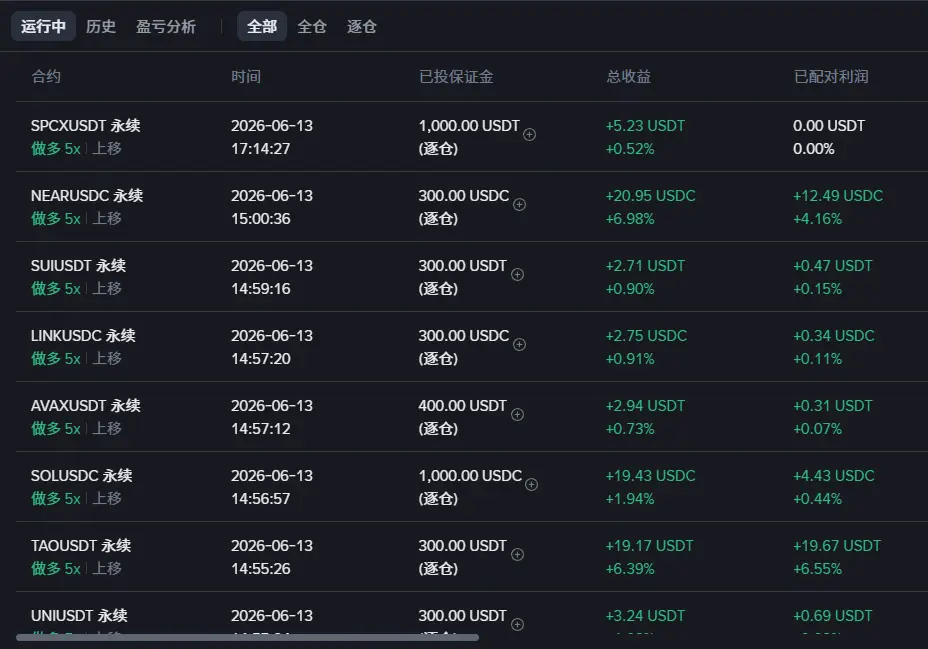928x649 pixels.
Task: Select the 逐仓 filter
Action: [x=362, y=26]
